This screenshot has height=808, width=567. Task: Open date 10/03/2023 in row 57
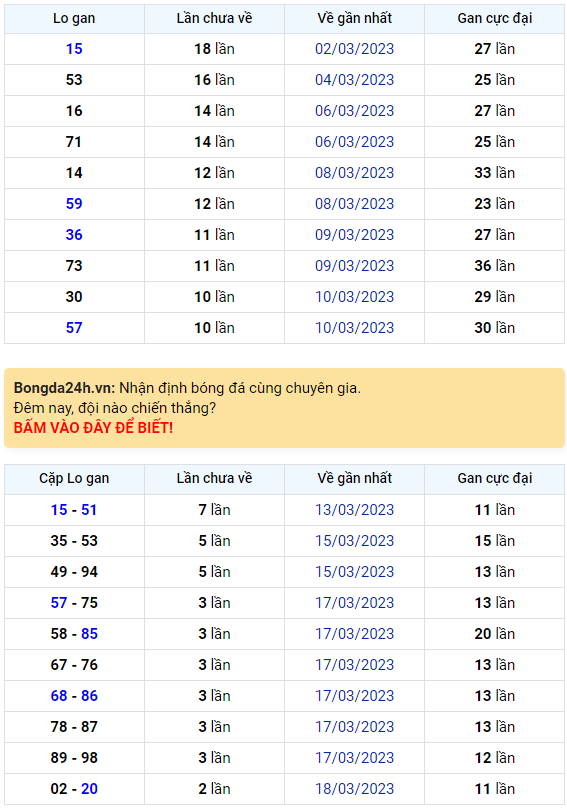[355, 328]
